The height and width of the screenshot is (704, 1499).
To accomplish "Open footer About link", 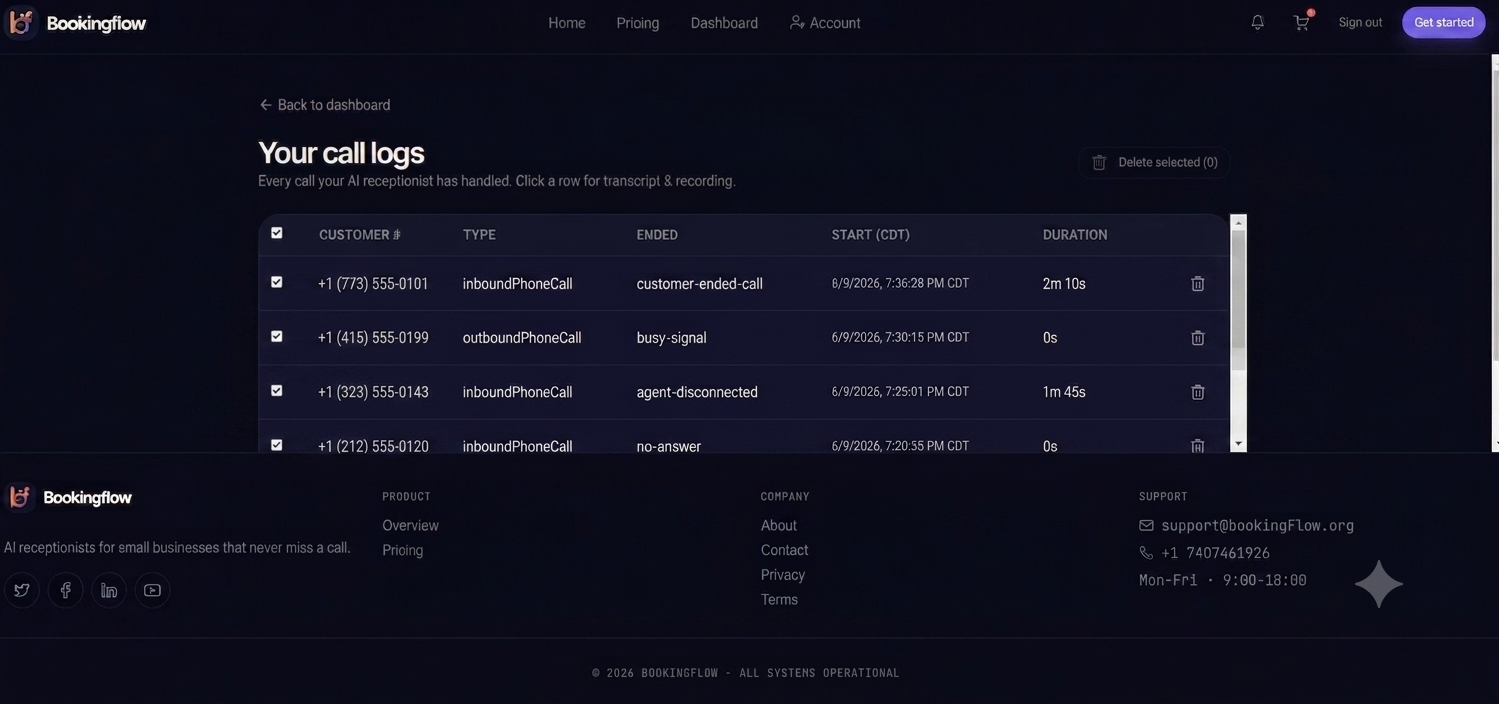I will click(x=779, y=526).
